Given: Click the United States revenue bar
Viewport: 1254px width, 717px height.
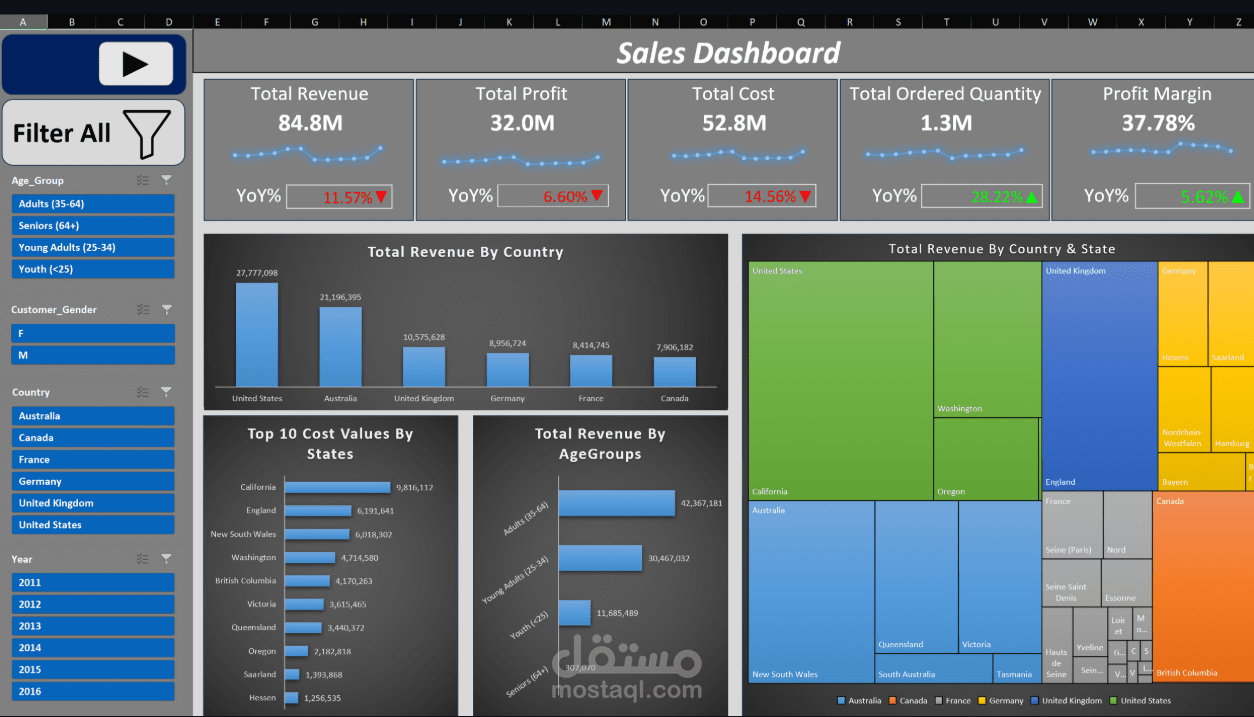Looking at the screenshot, I should point(257,335).
